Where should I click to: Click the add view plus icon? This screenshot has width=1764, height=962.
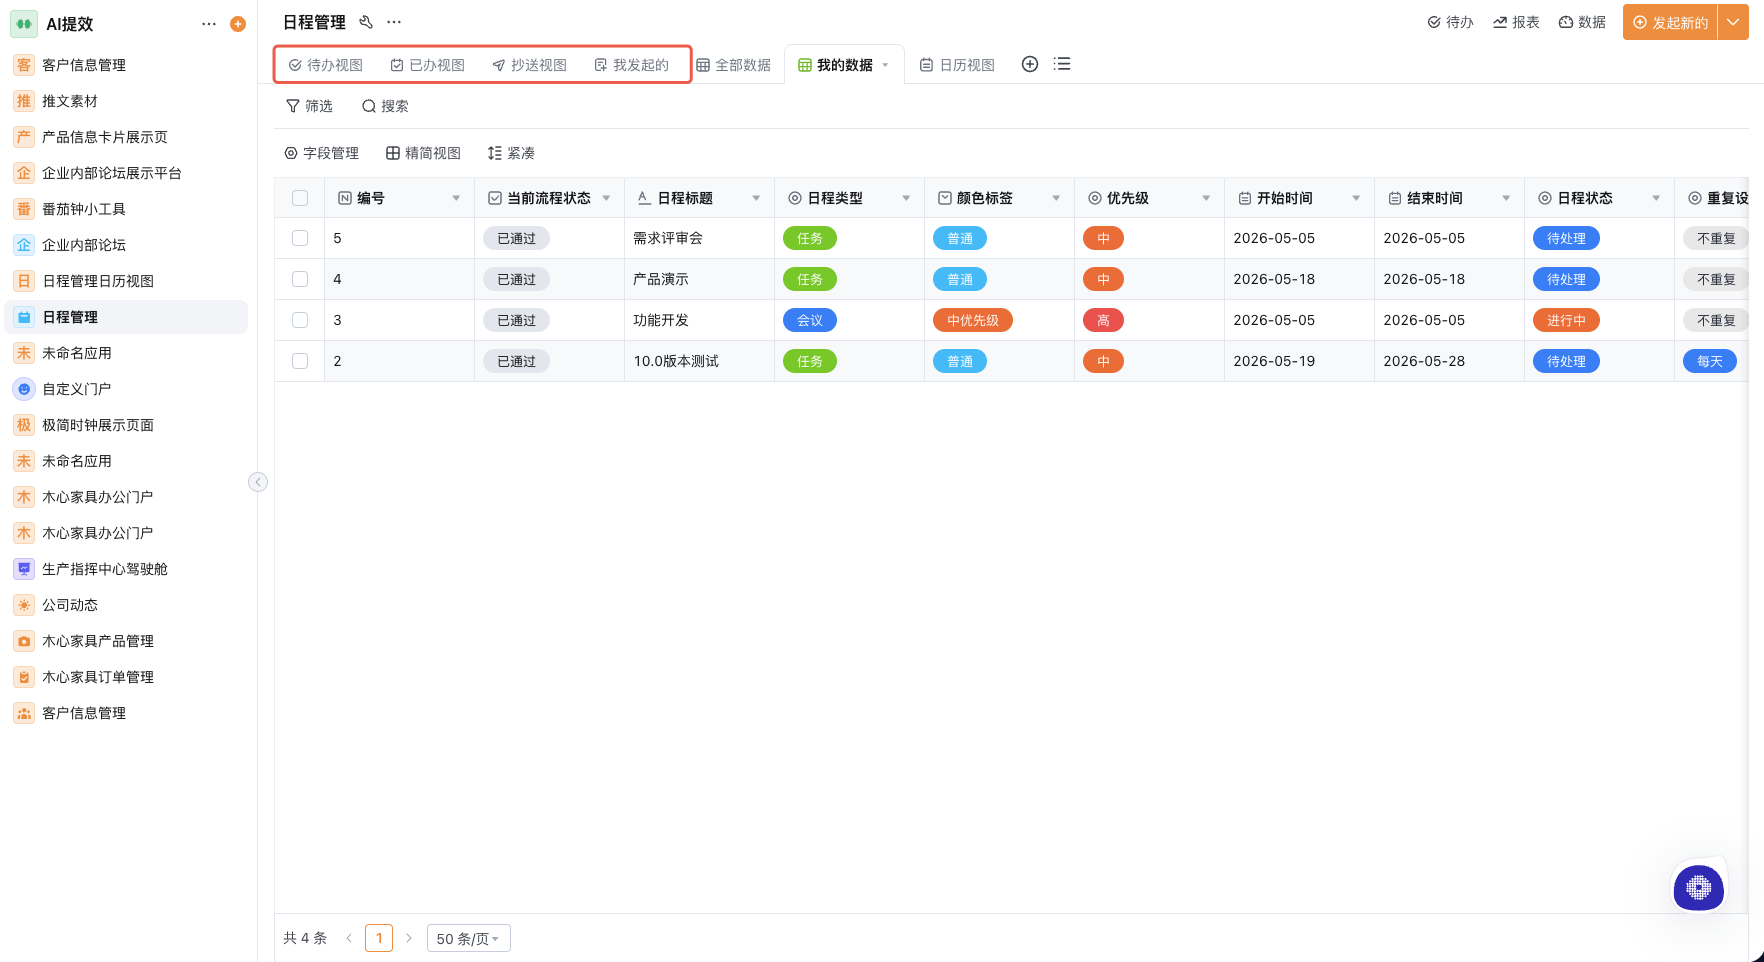coord(1030,64)
